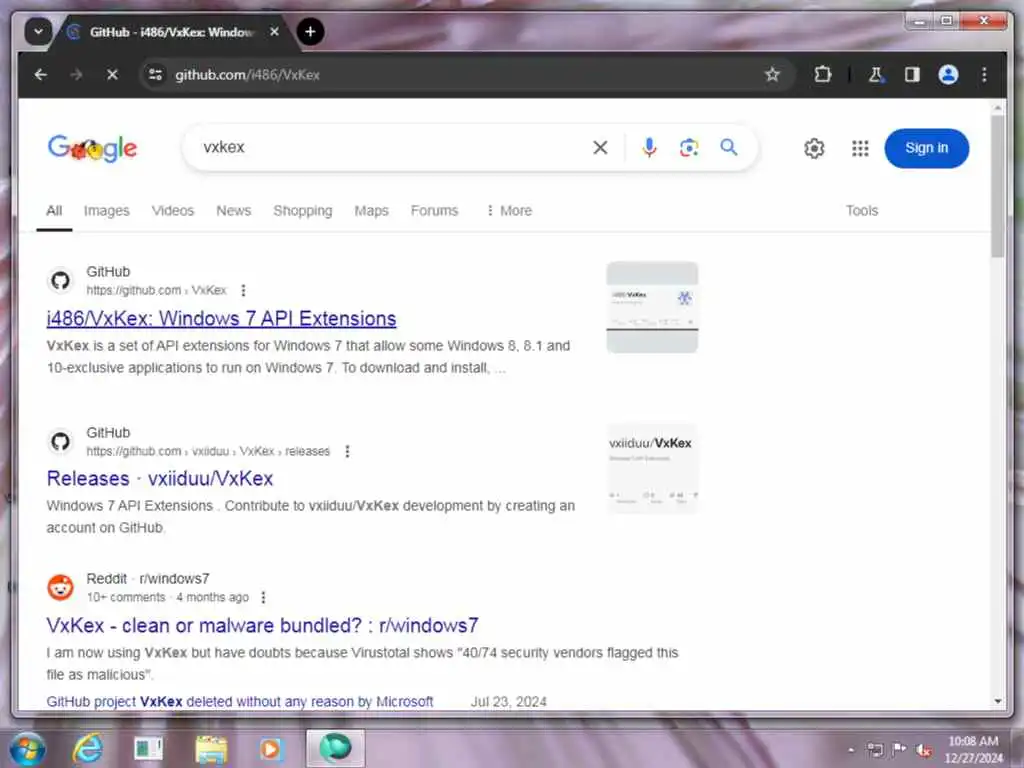Switch to Forums results
The width and height of the screenshot is (1024, 768).
tap(434, 211)
